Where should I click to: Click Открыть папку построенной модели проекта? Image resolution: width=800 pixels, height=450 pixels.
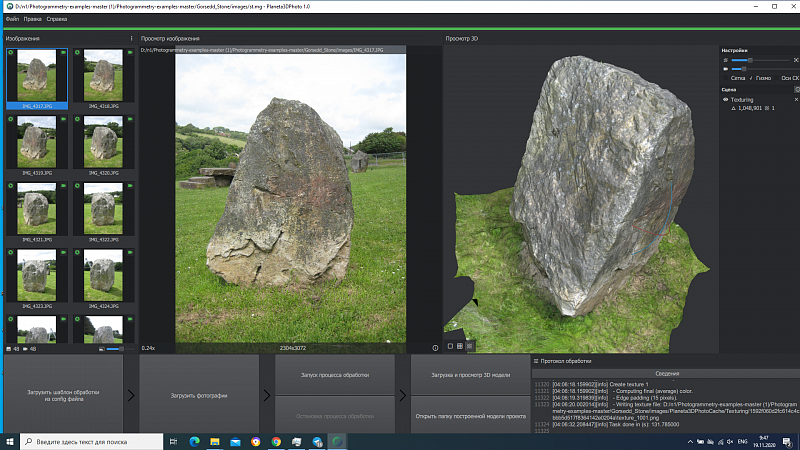point(470,415)
